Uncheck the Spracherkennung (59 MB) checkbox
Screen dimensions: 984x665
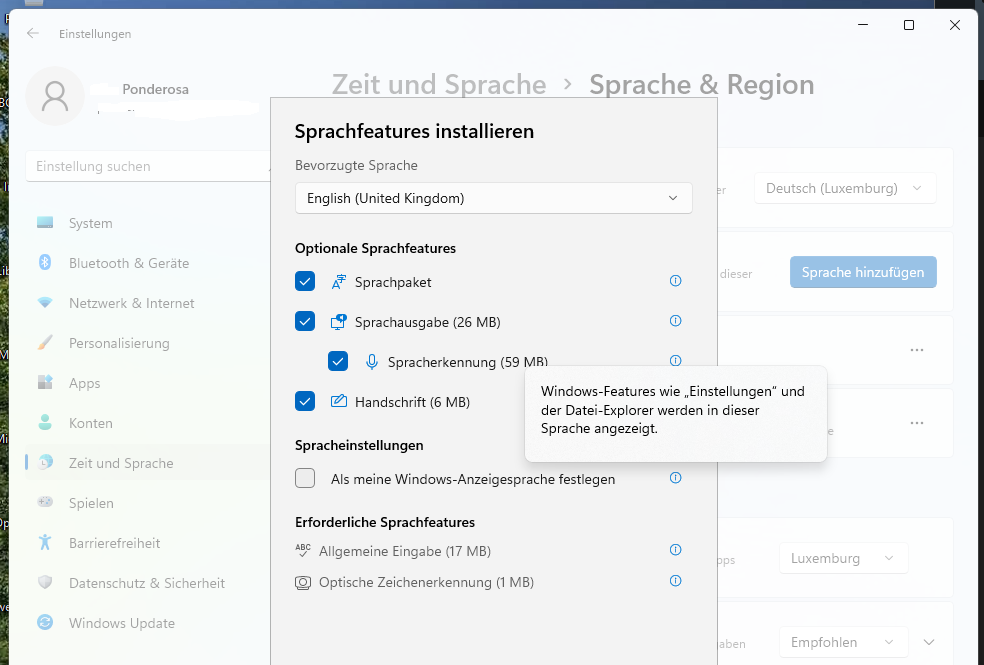click(338, 362)
